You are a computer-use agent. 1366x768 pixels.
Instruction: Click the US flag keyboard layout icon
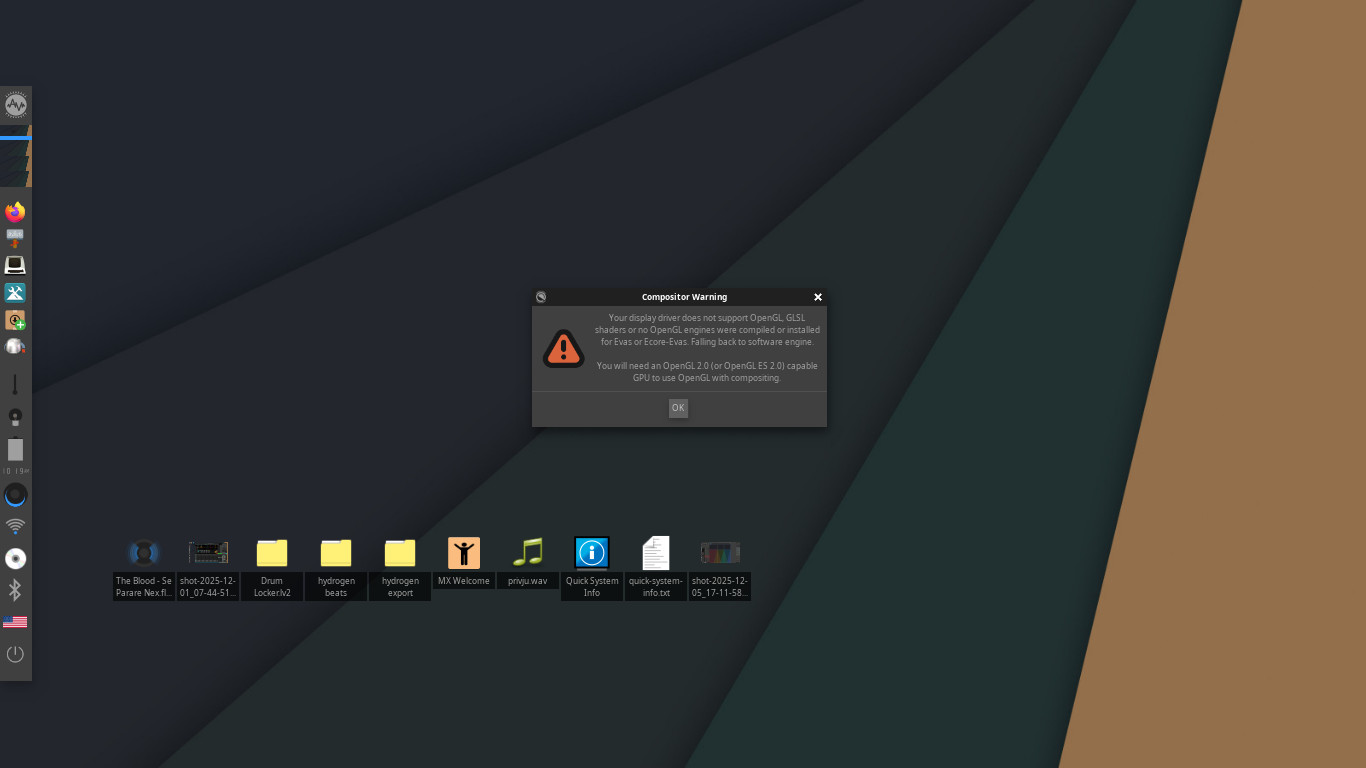click(x=15, y=622)
